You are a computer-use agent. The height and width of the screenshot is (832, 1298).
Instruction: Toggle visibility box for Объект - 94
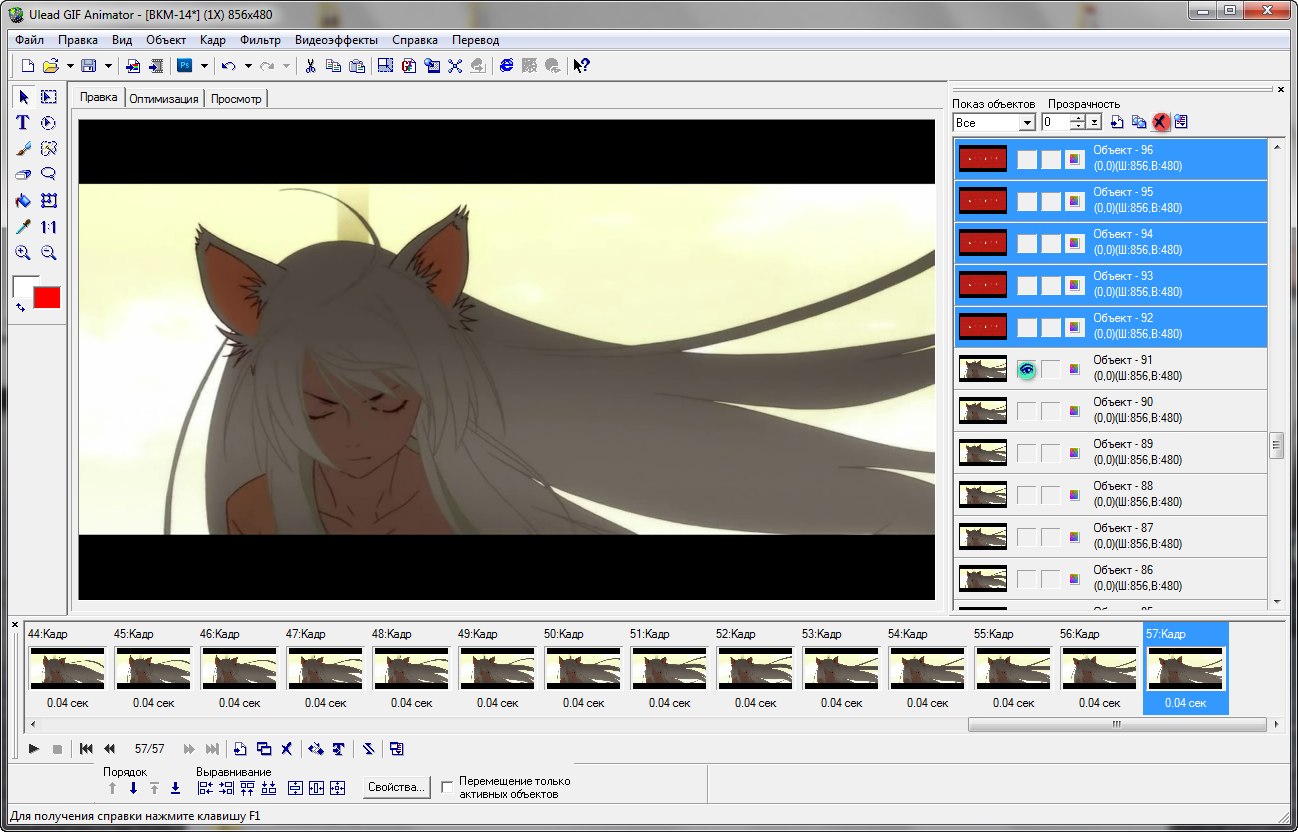pyautogui.click(x=1027, y=243)
